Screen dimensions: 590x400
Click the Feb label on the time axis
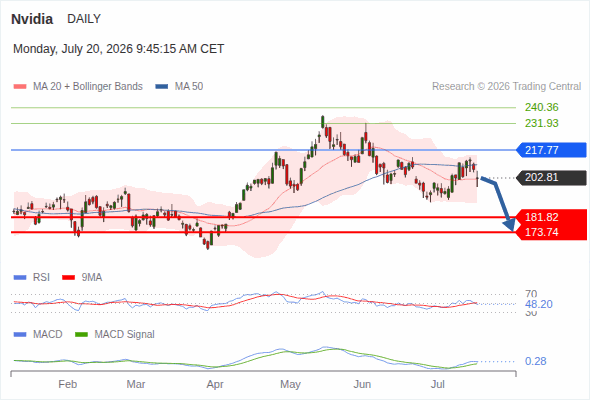(68, 384)
